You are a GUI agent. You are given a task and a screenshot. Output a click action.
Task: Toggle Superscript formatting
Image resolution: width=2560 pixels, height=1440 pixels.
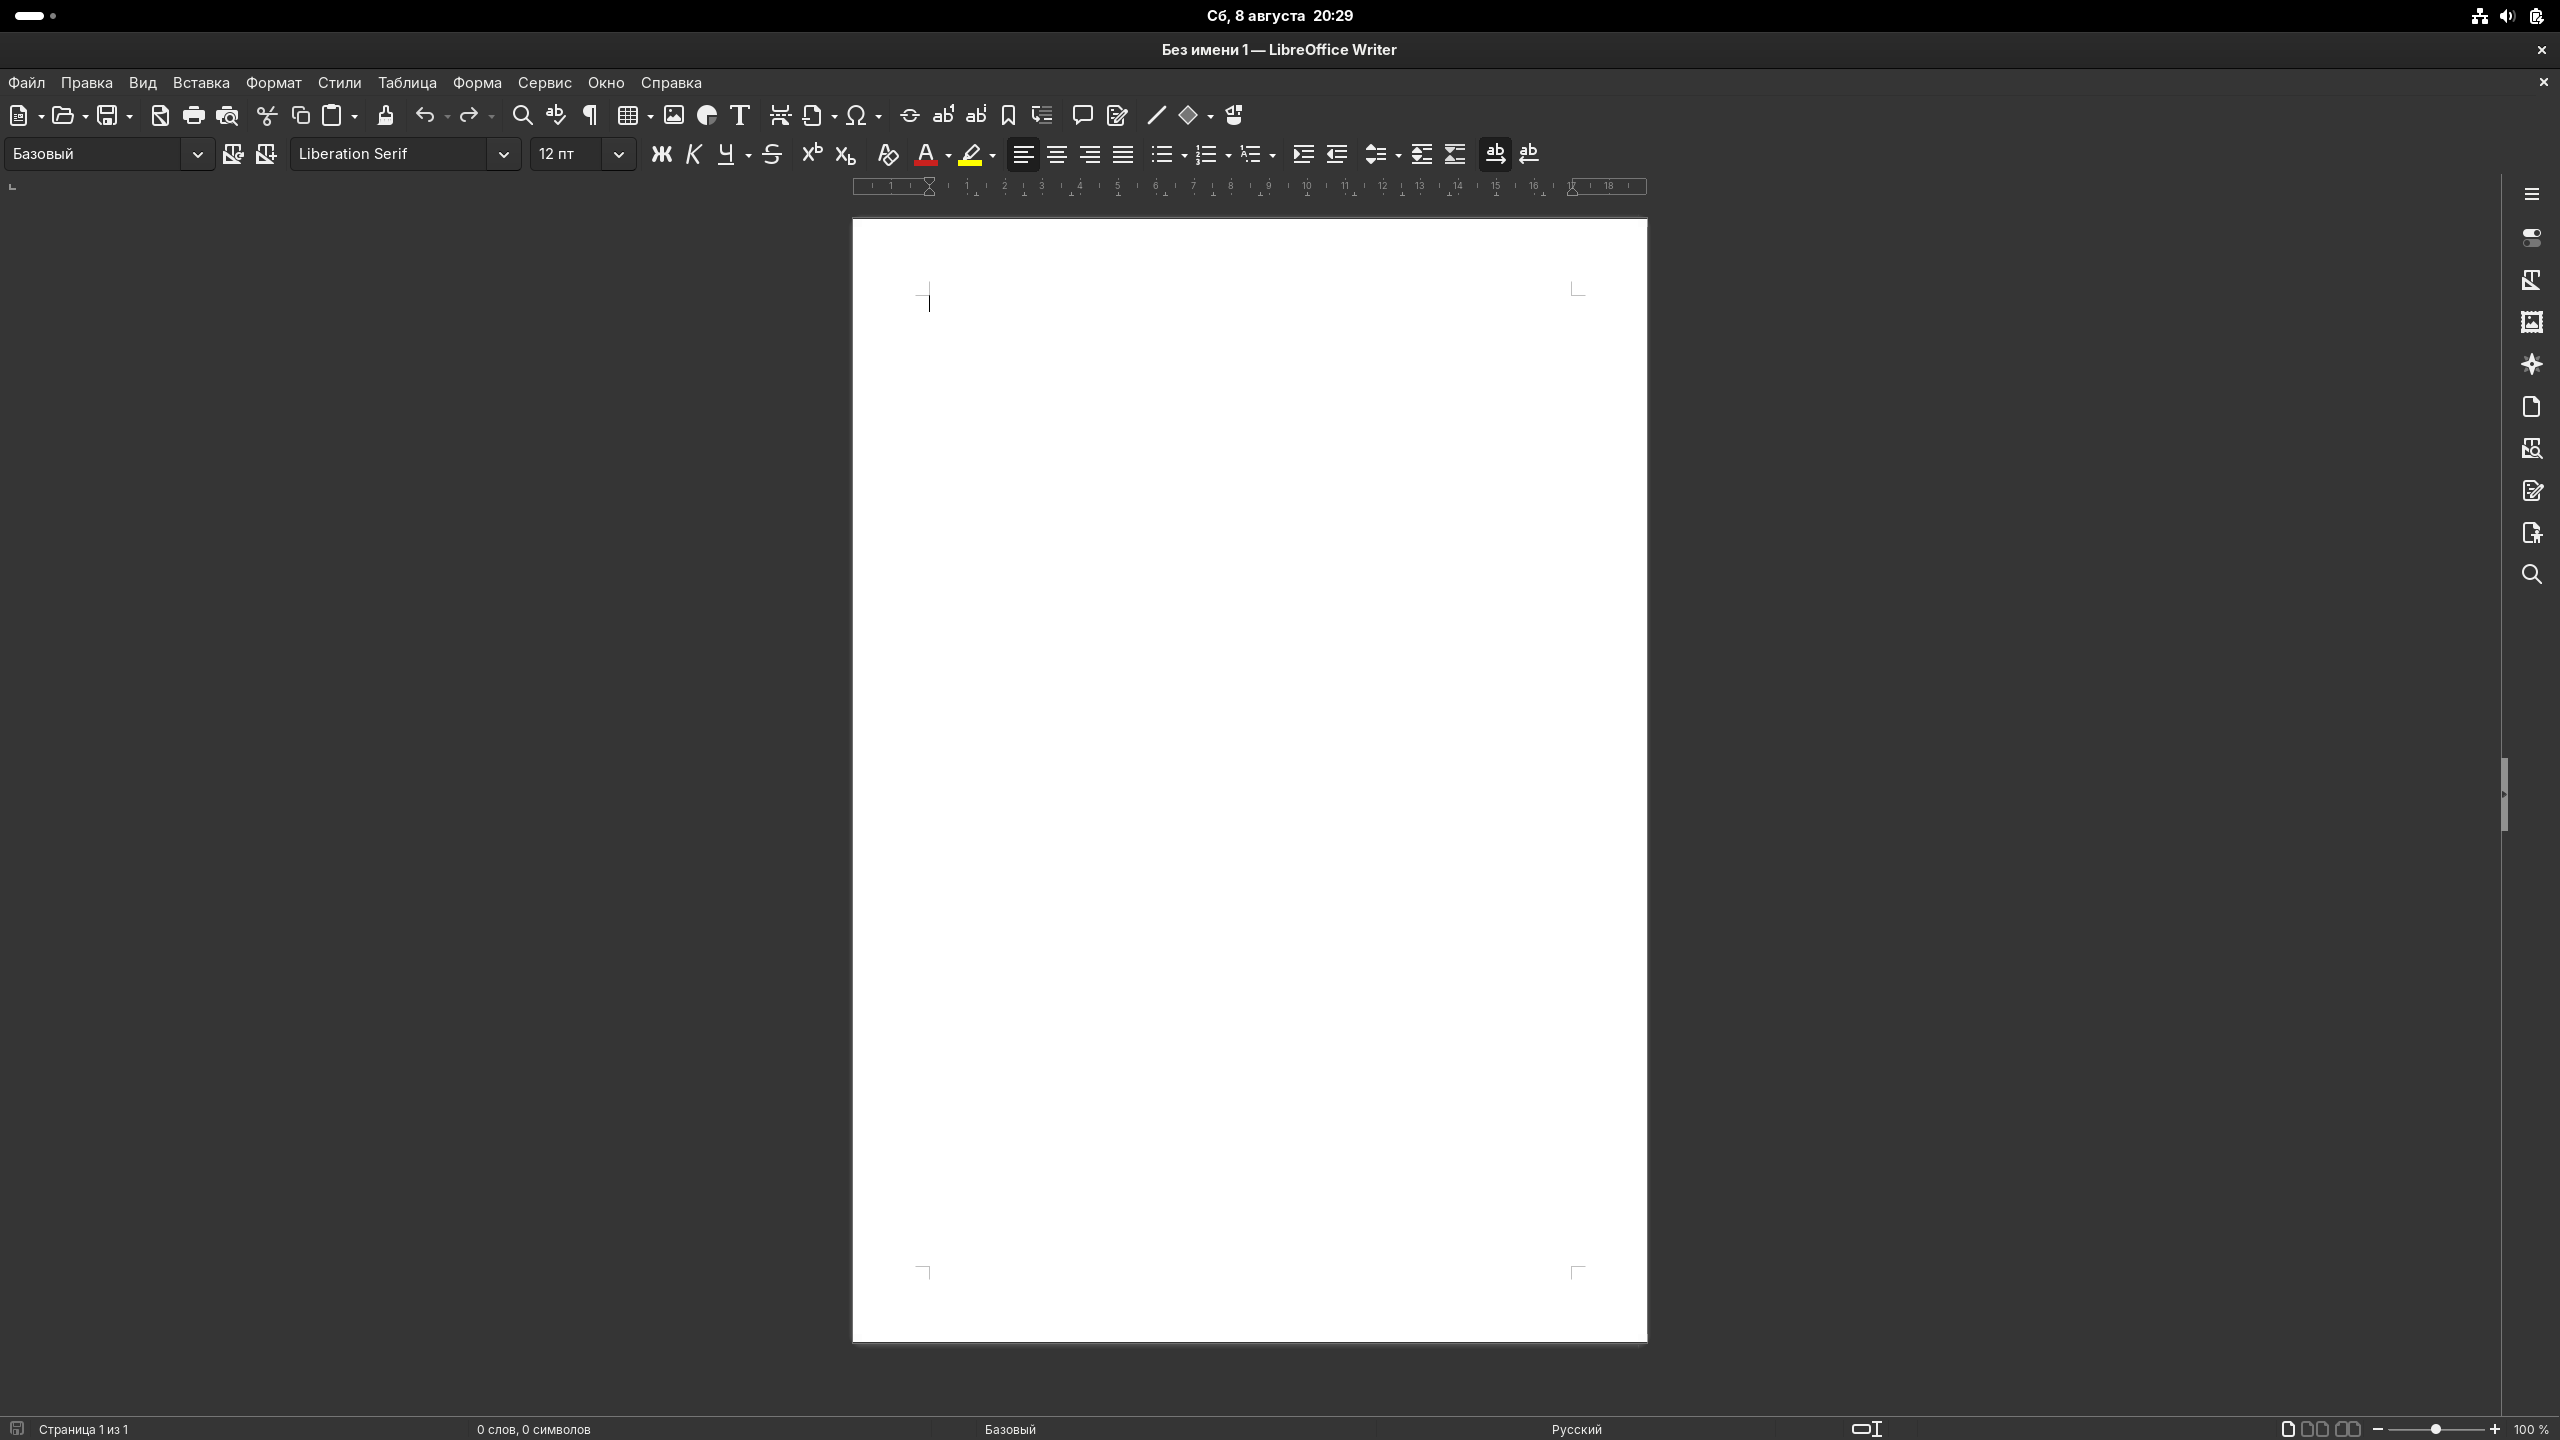(x=812, y=155)
